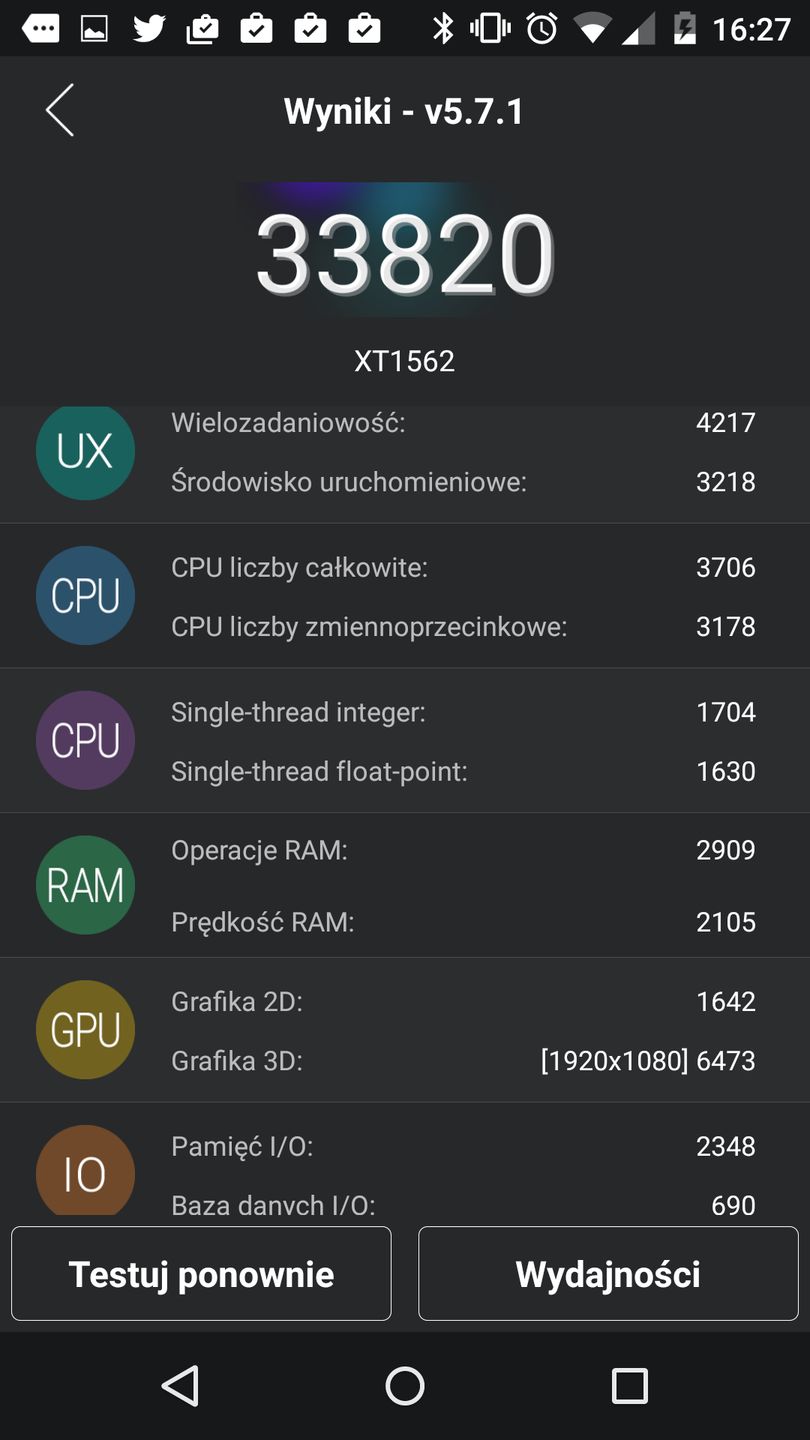Screen dimensions: 810x1440
Task: Tap the back arrow in header
Action: click(x=60, y=110)
